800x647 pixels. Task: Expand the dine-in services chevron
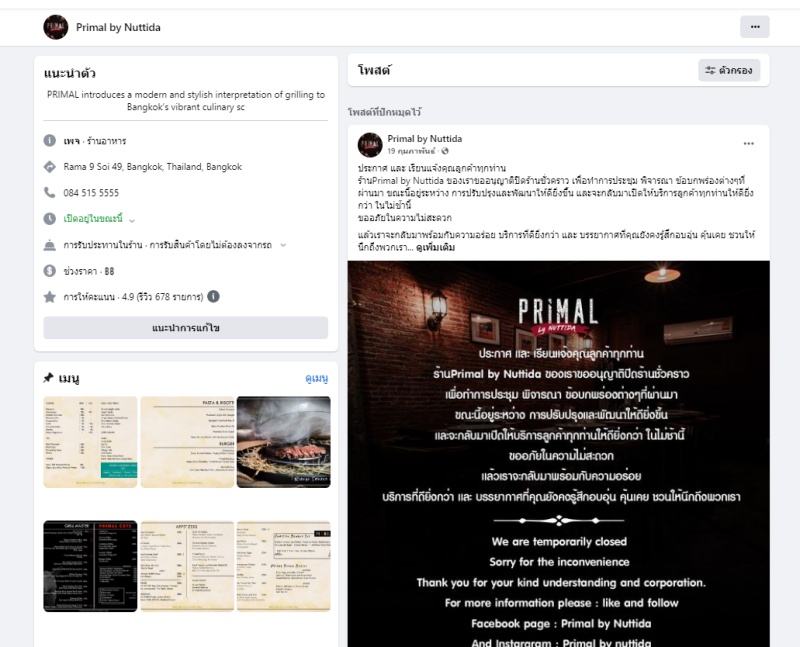tap(283, 245)
